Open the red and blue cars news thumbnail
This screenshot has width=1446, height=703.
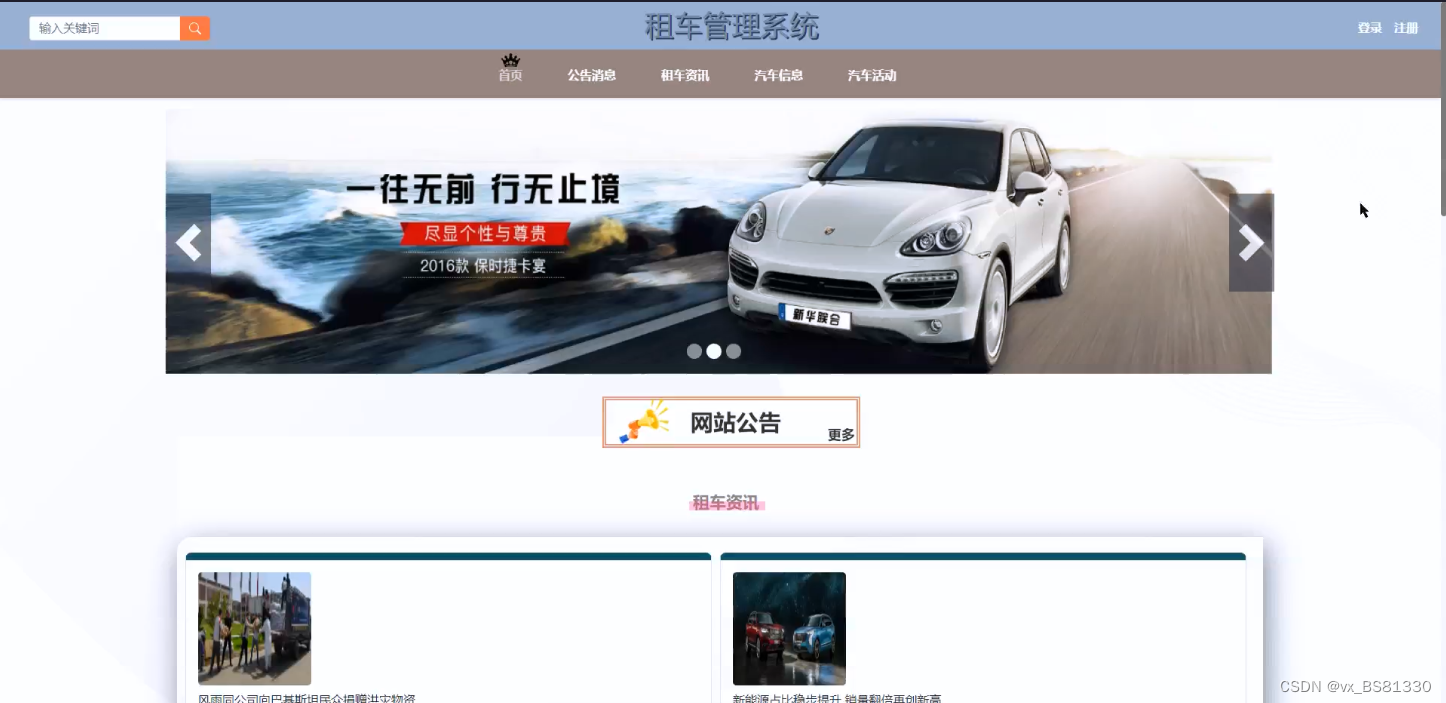pos(789,628)
